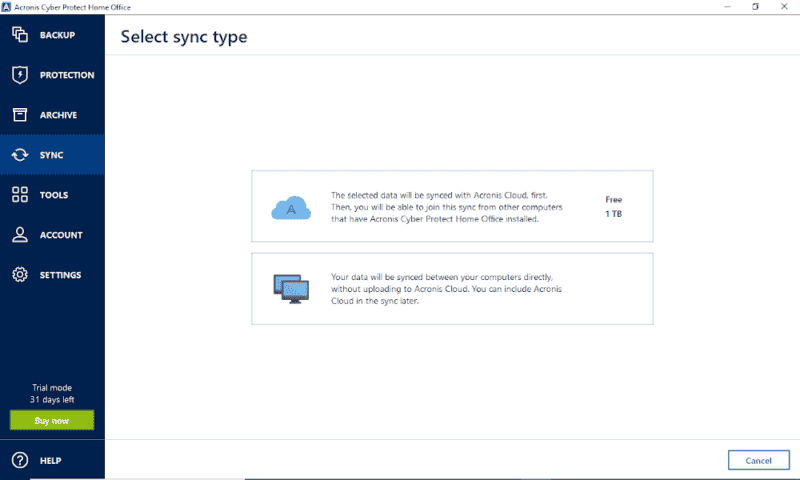
Task: Open the SETTINGS sidebar label
Action: (60, 275)
